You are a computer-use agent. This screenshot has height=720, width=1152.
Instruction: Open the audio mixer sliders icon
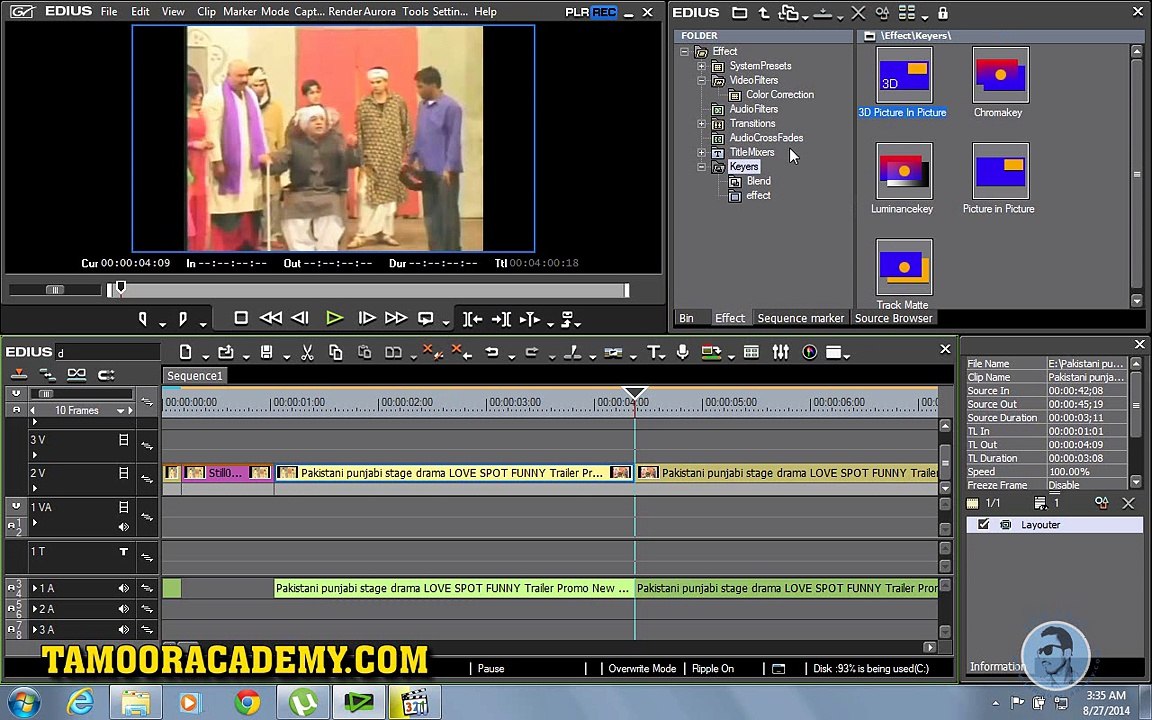click(780, 353)
